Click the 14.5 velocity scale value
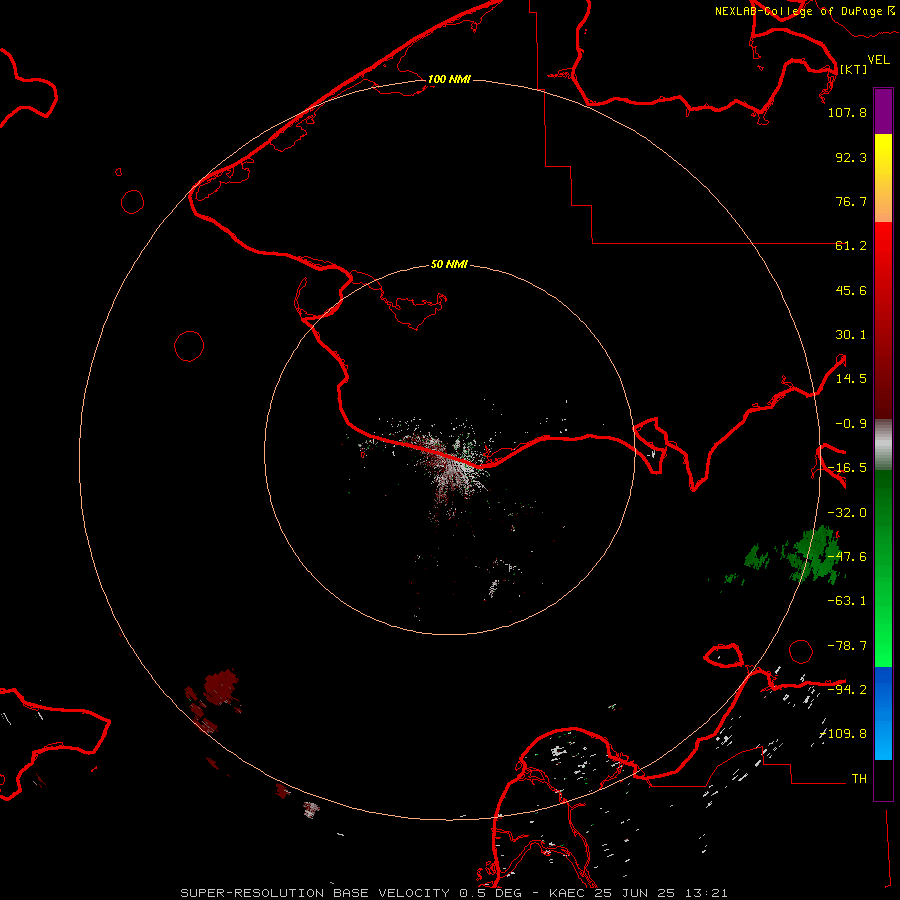900x900 pixels. [x=851, y=379]
